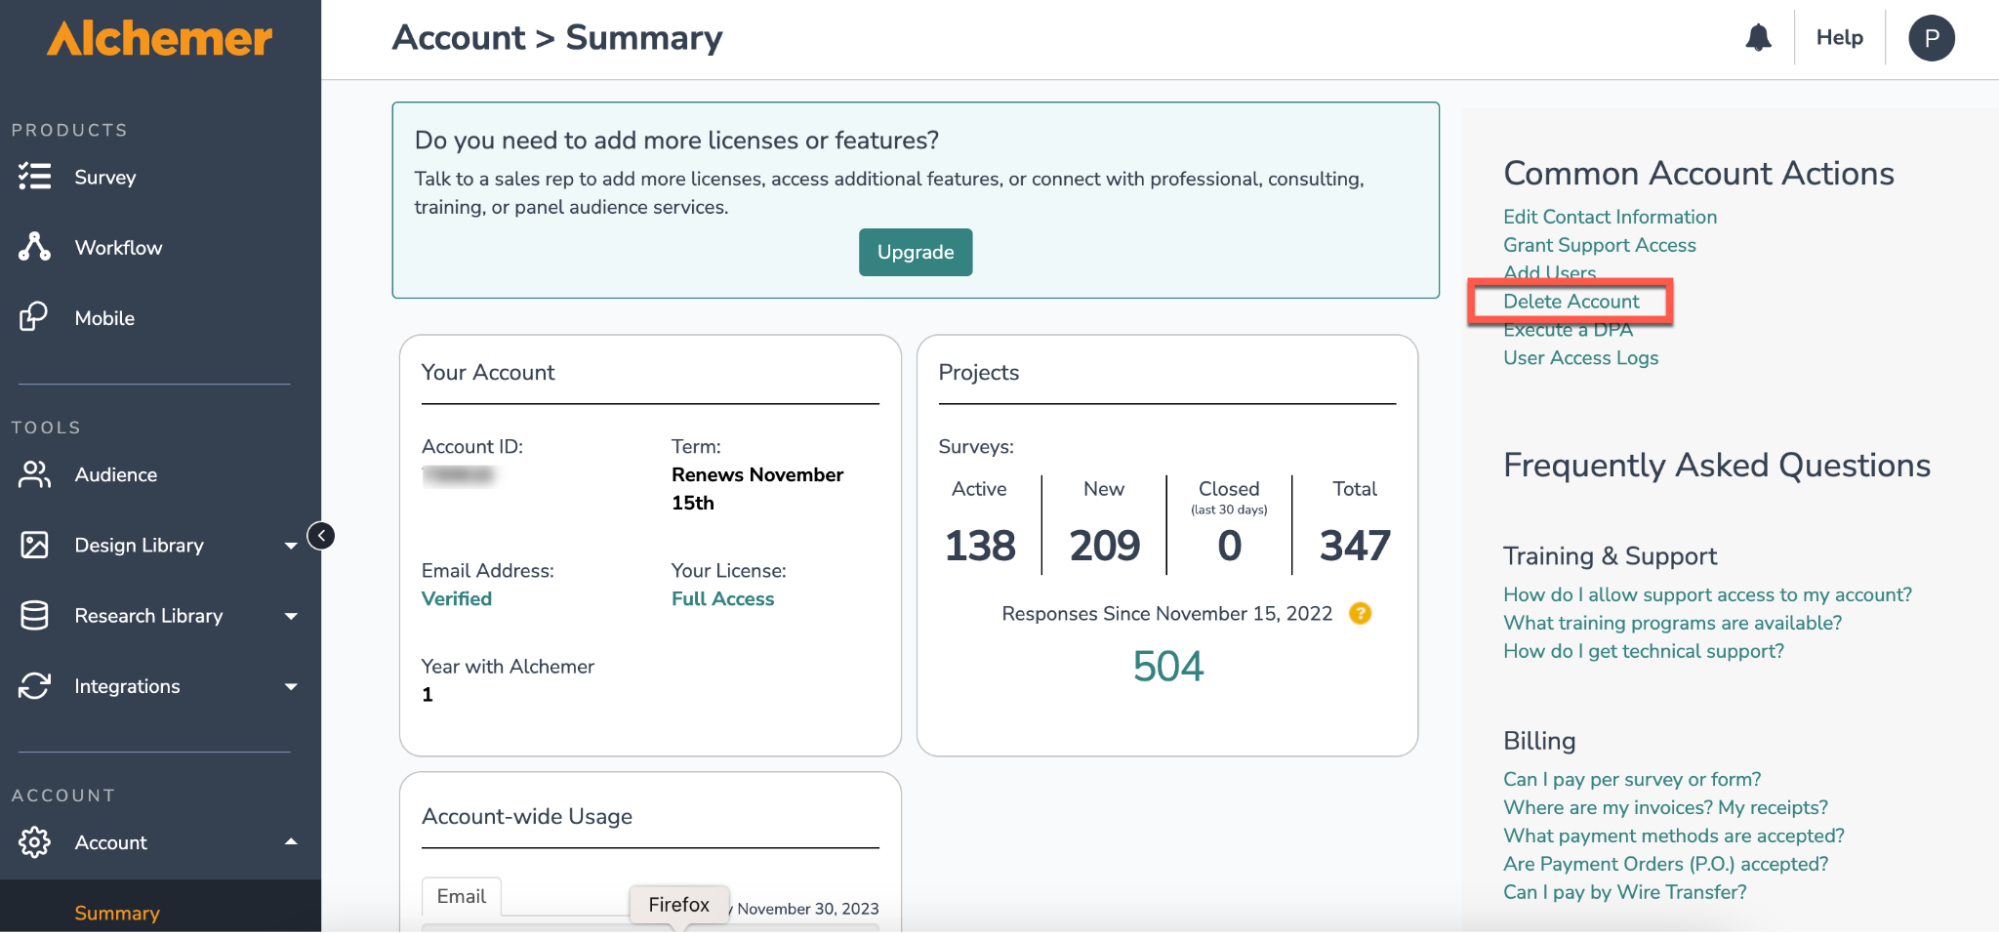Click the Workflow node icon
The width and height of the screenshot is (1999, 933).
point(35,247)
